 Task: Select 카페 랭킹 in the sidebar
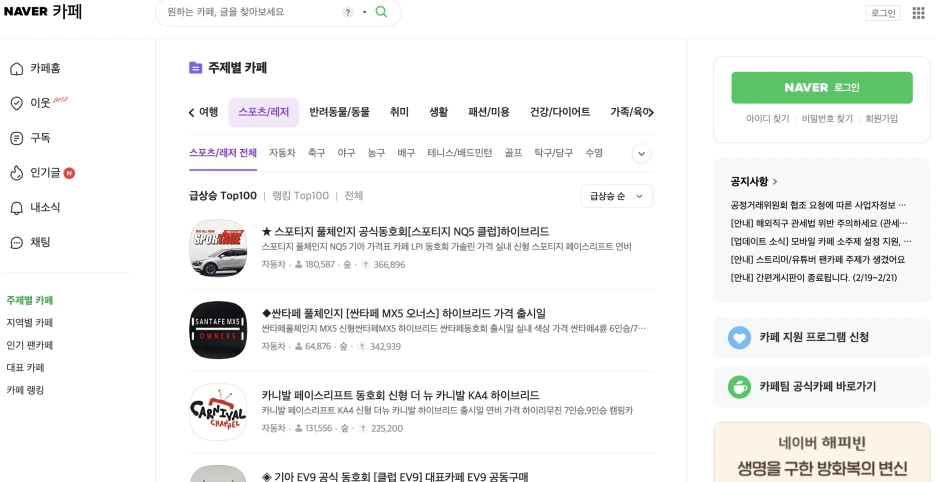26,390
